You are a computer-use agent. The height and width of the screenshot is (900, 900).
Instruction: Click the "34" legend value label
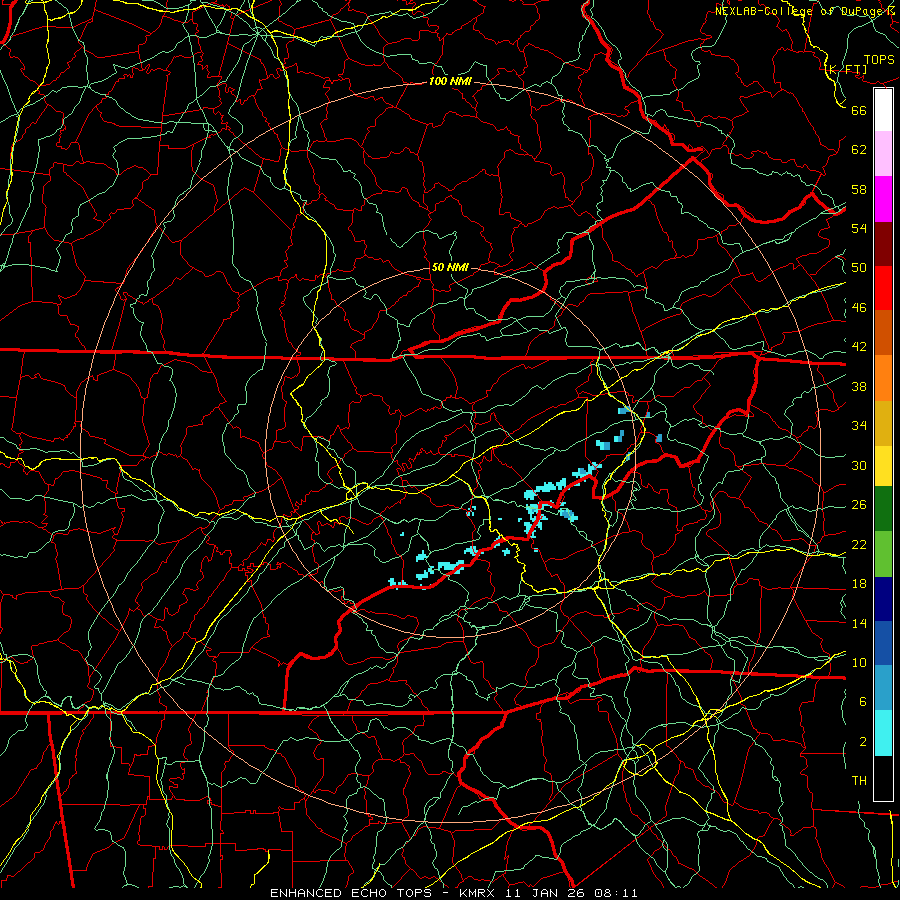click(859, 425)
